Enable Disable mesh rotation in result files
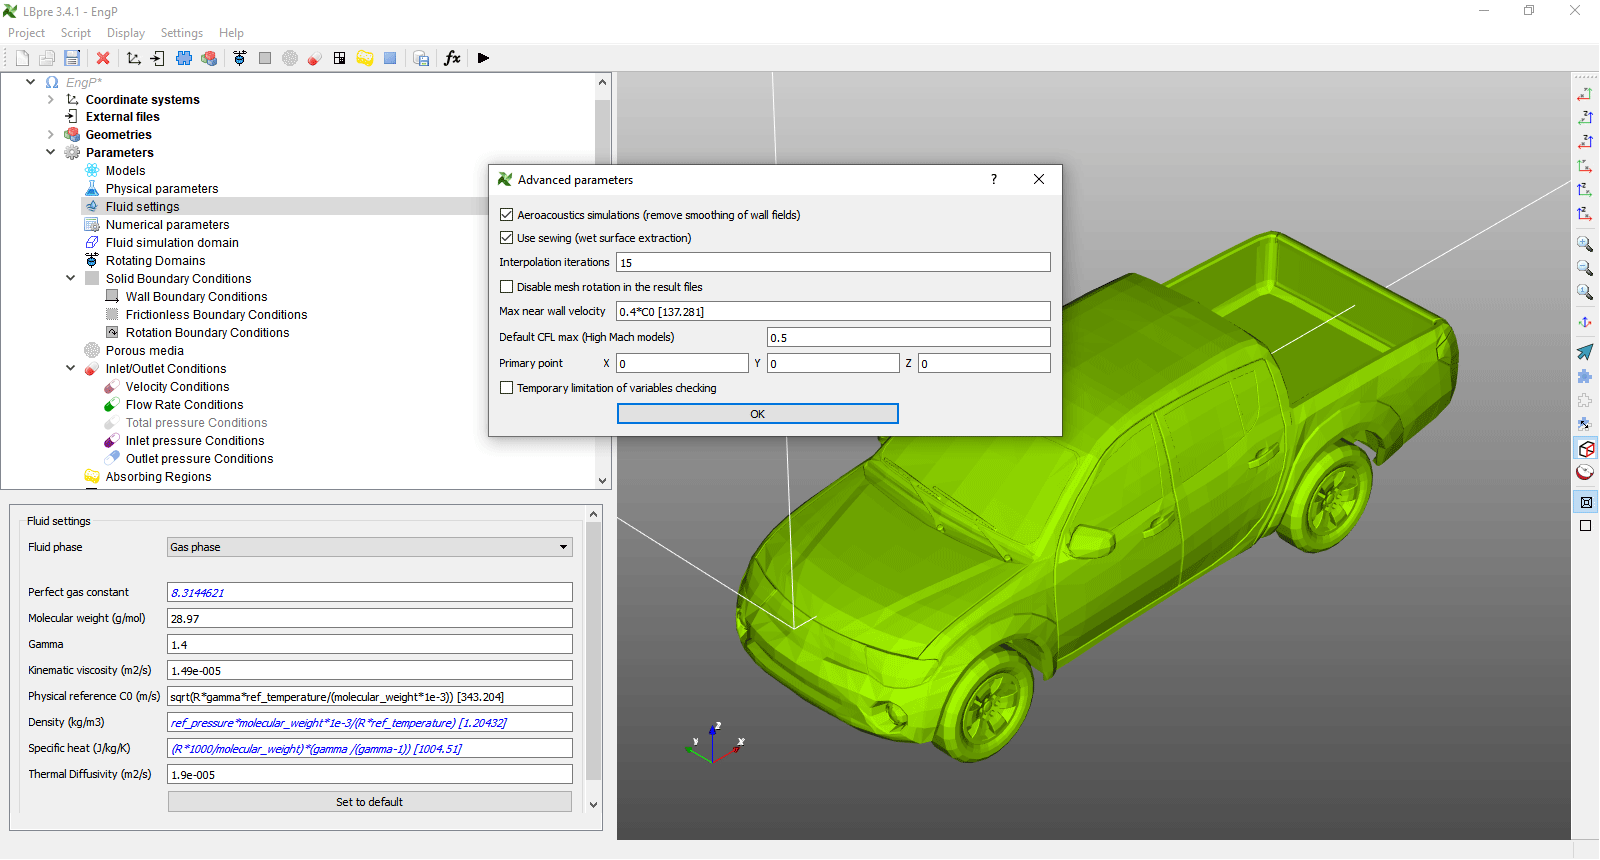 pos(507,287)
